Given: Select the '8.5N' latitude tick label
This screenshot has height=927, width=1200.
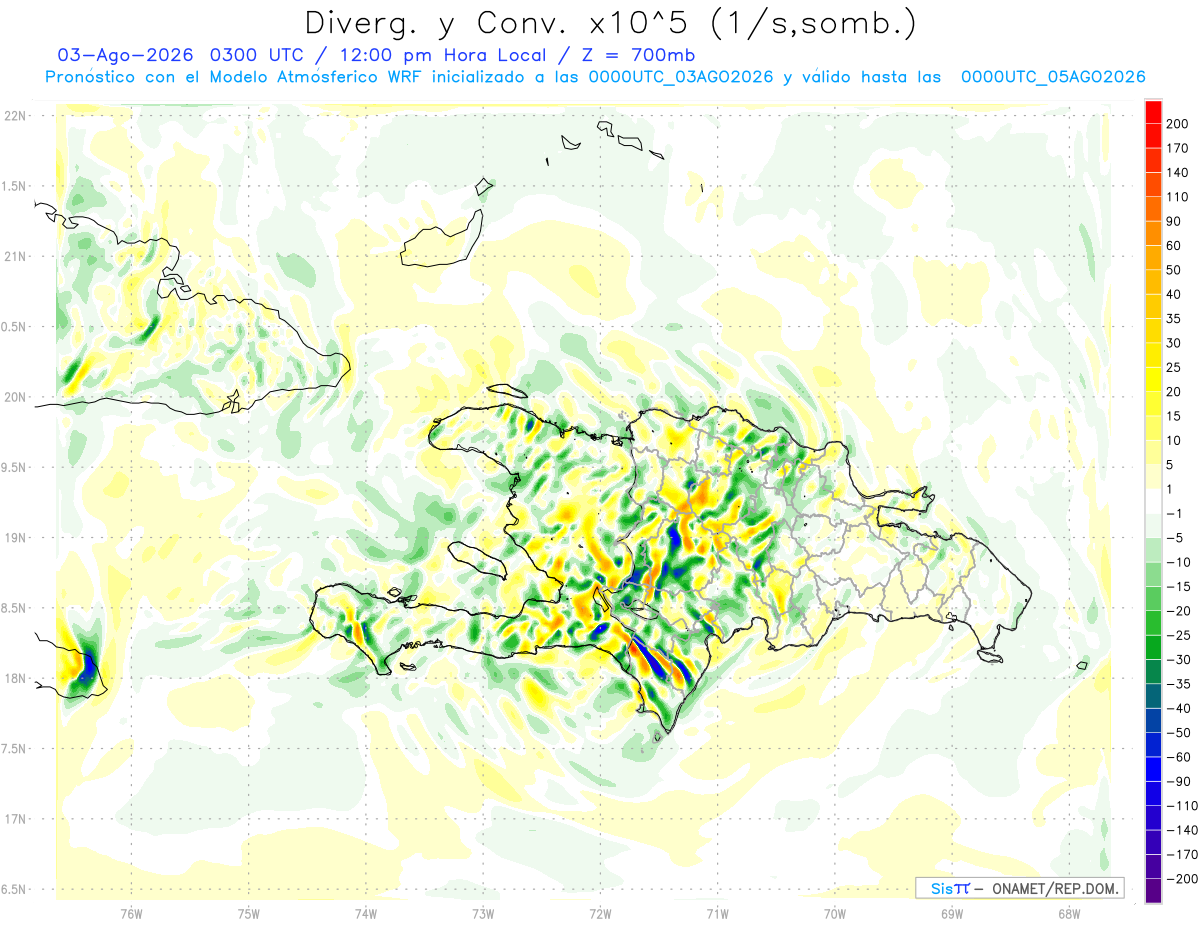Looking at the screenshot, I should point(15,608).
